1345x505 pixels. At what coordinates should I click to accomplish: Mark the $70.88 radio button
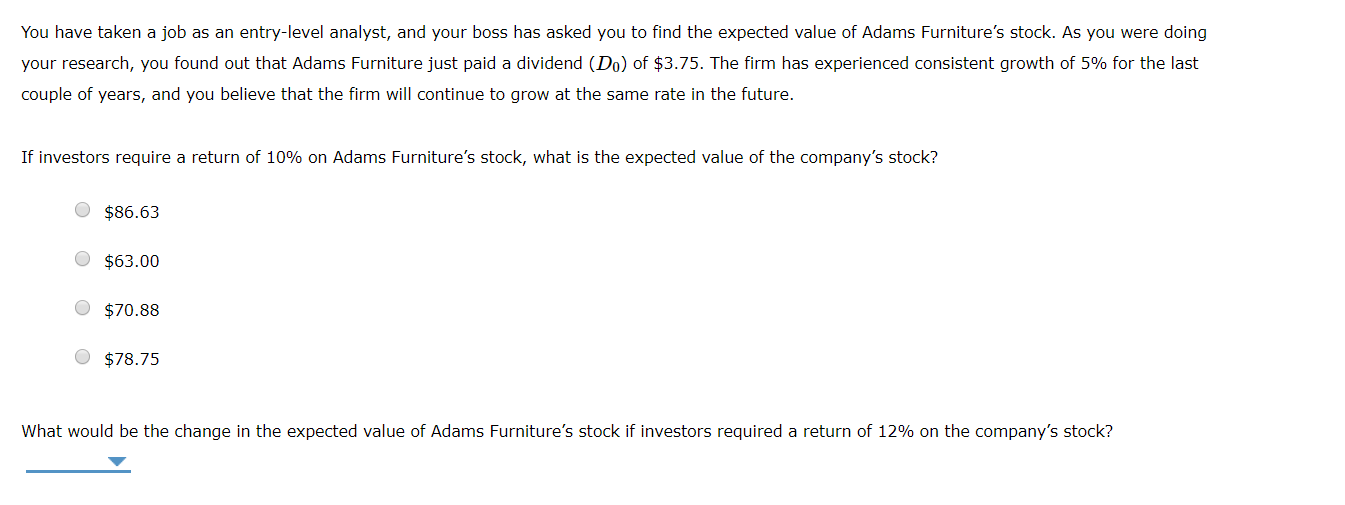(x=83, y=308)
